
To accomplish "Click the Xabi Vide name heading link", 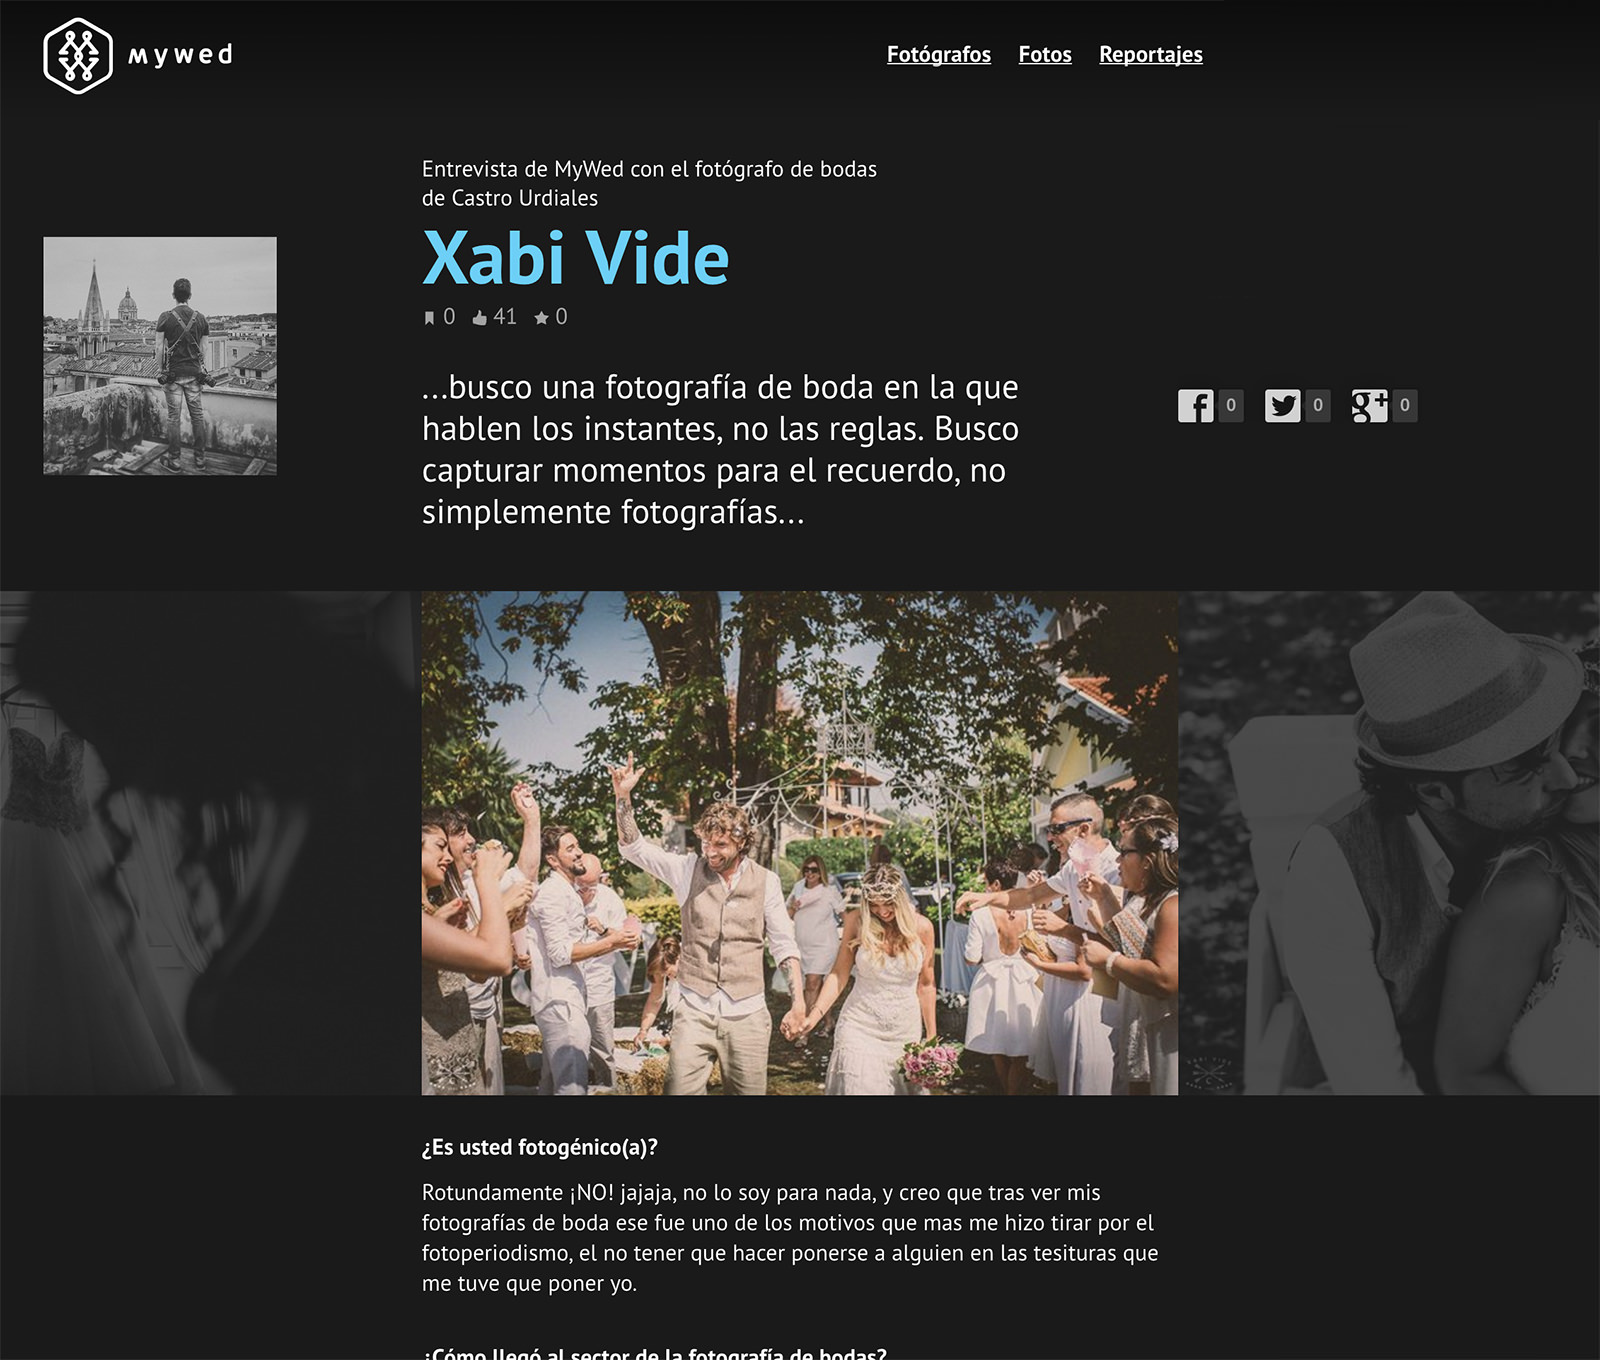I will (576, 258).
